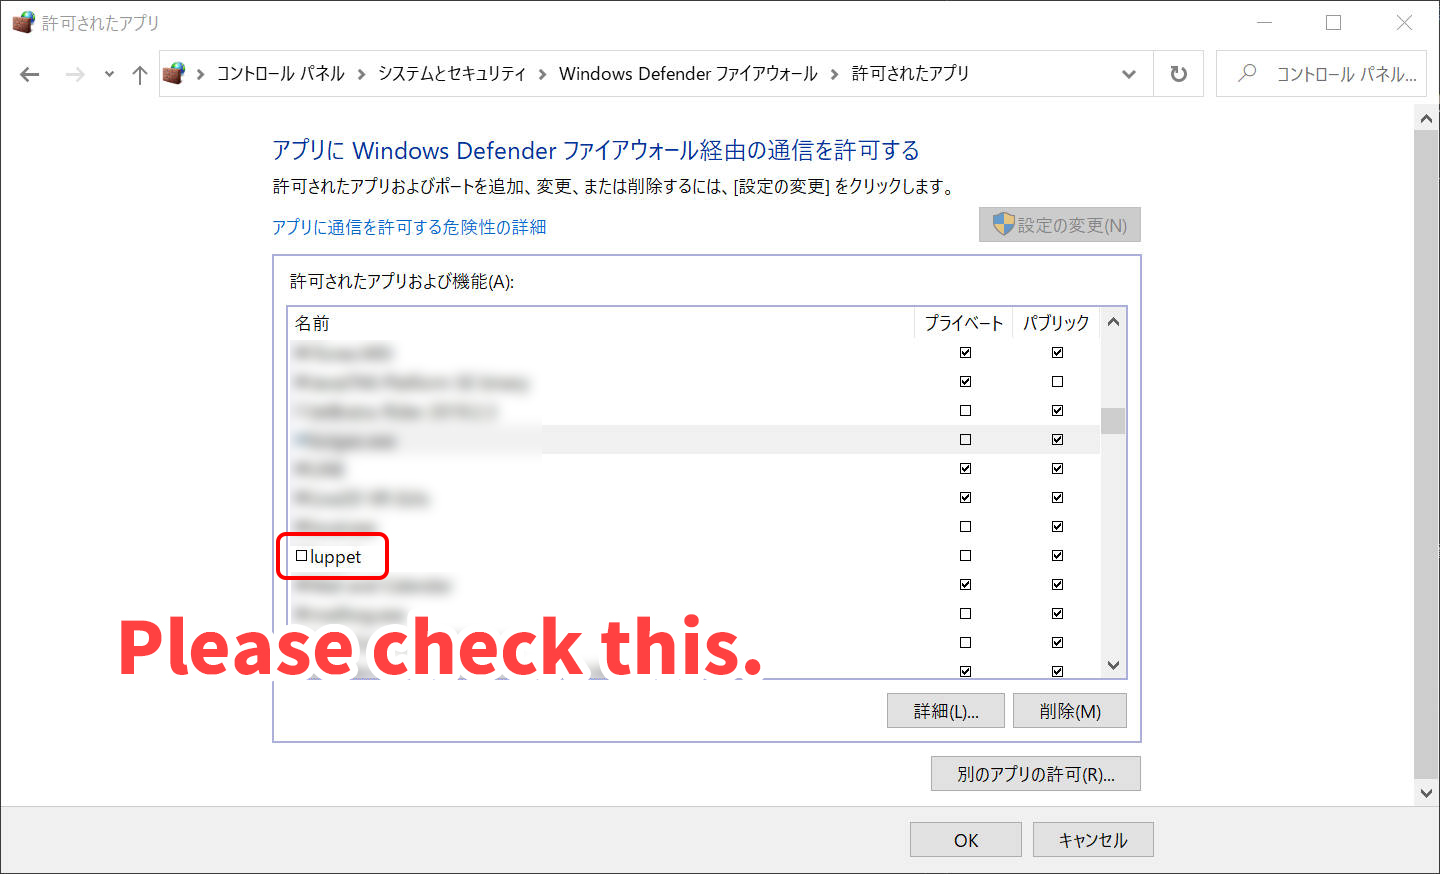The image size is (1440, 874).
Task: Toggle first row's private checkbox
Action: point(965,352)
